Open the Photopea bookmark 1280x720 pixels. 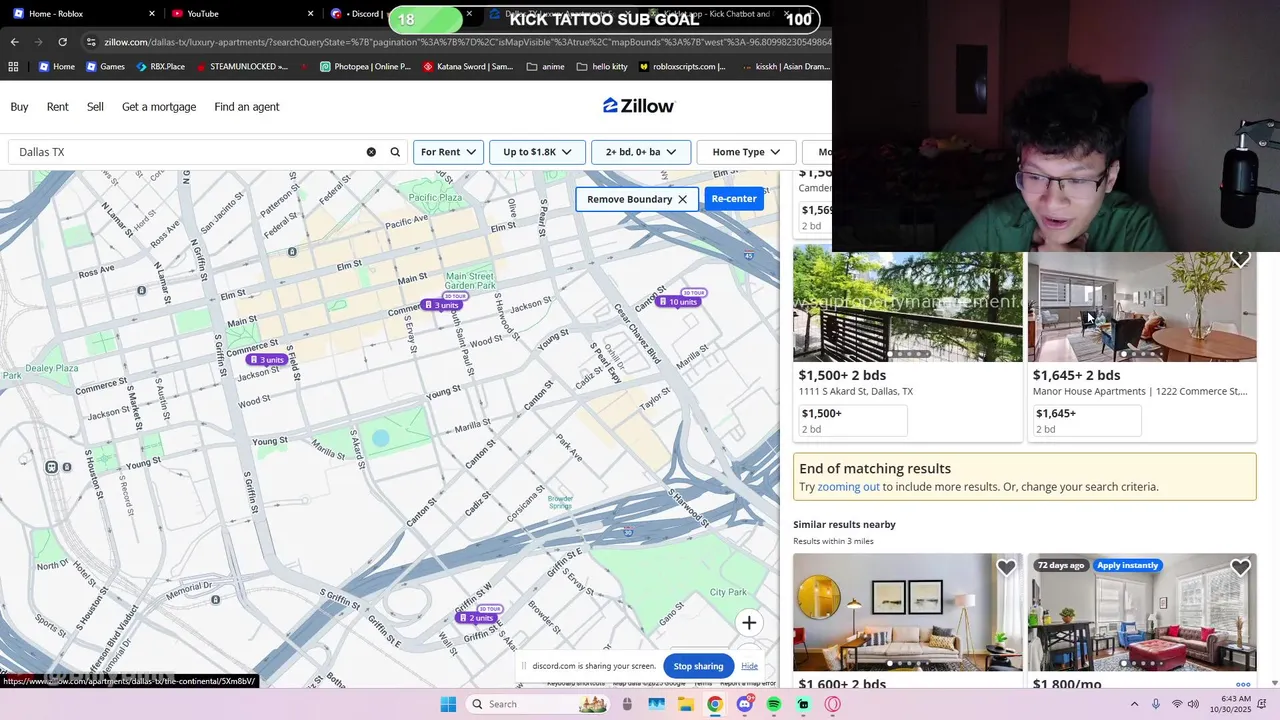[365, 67]
